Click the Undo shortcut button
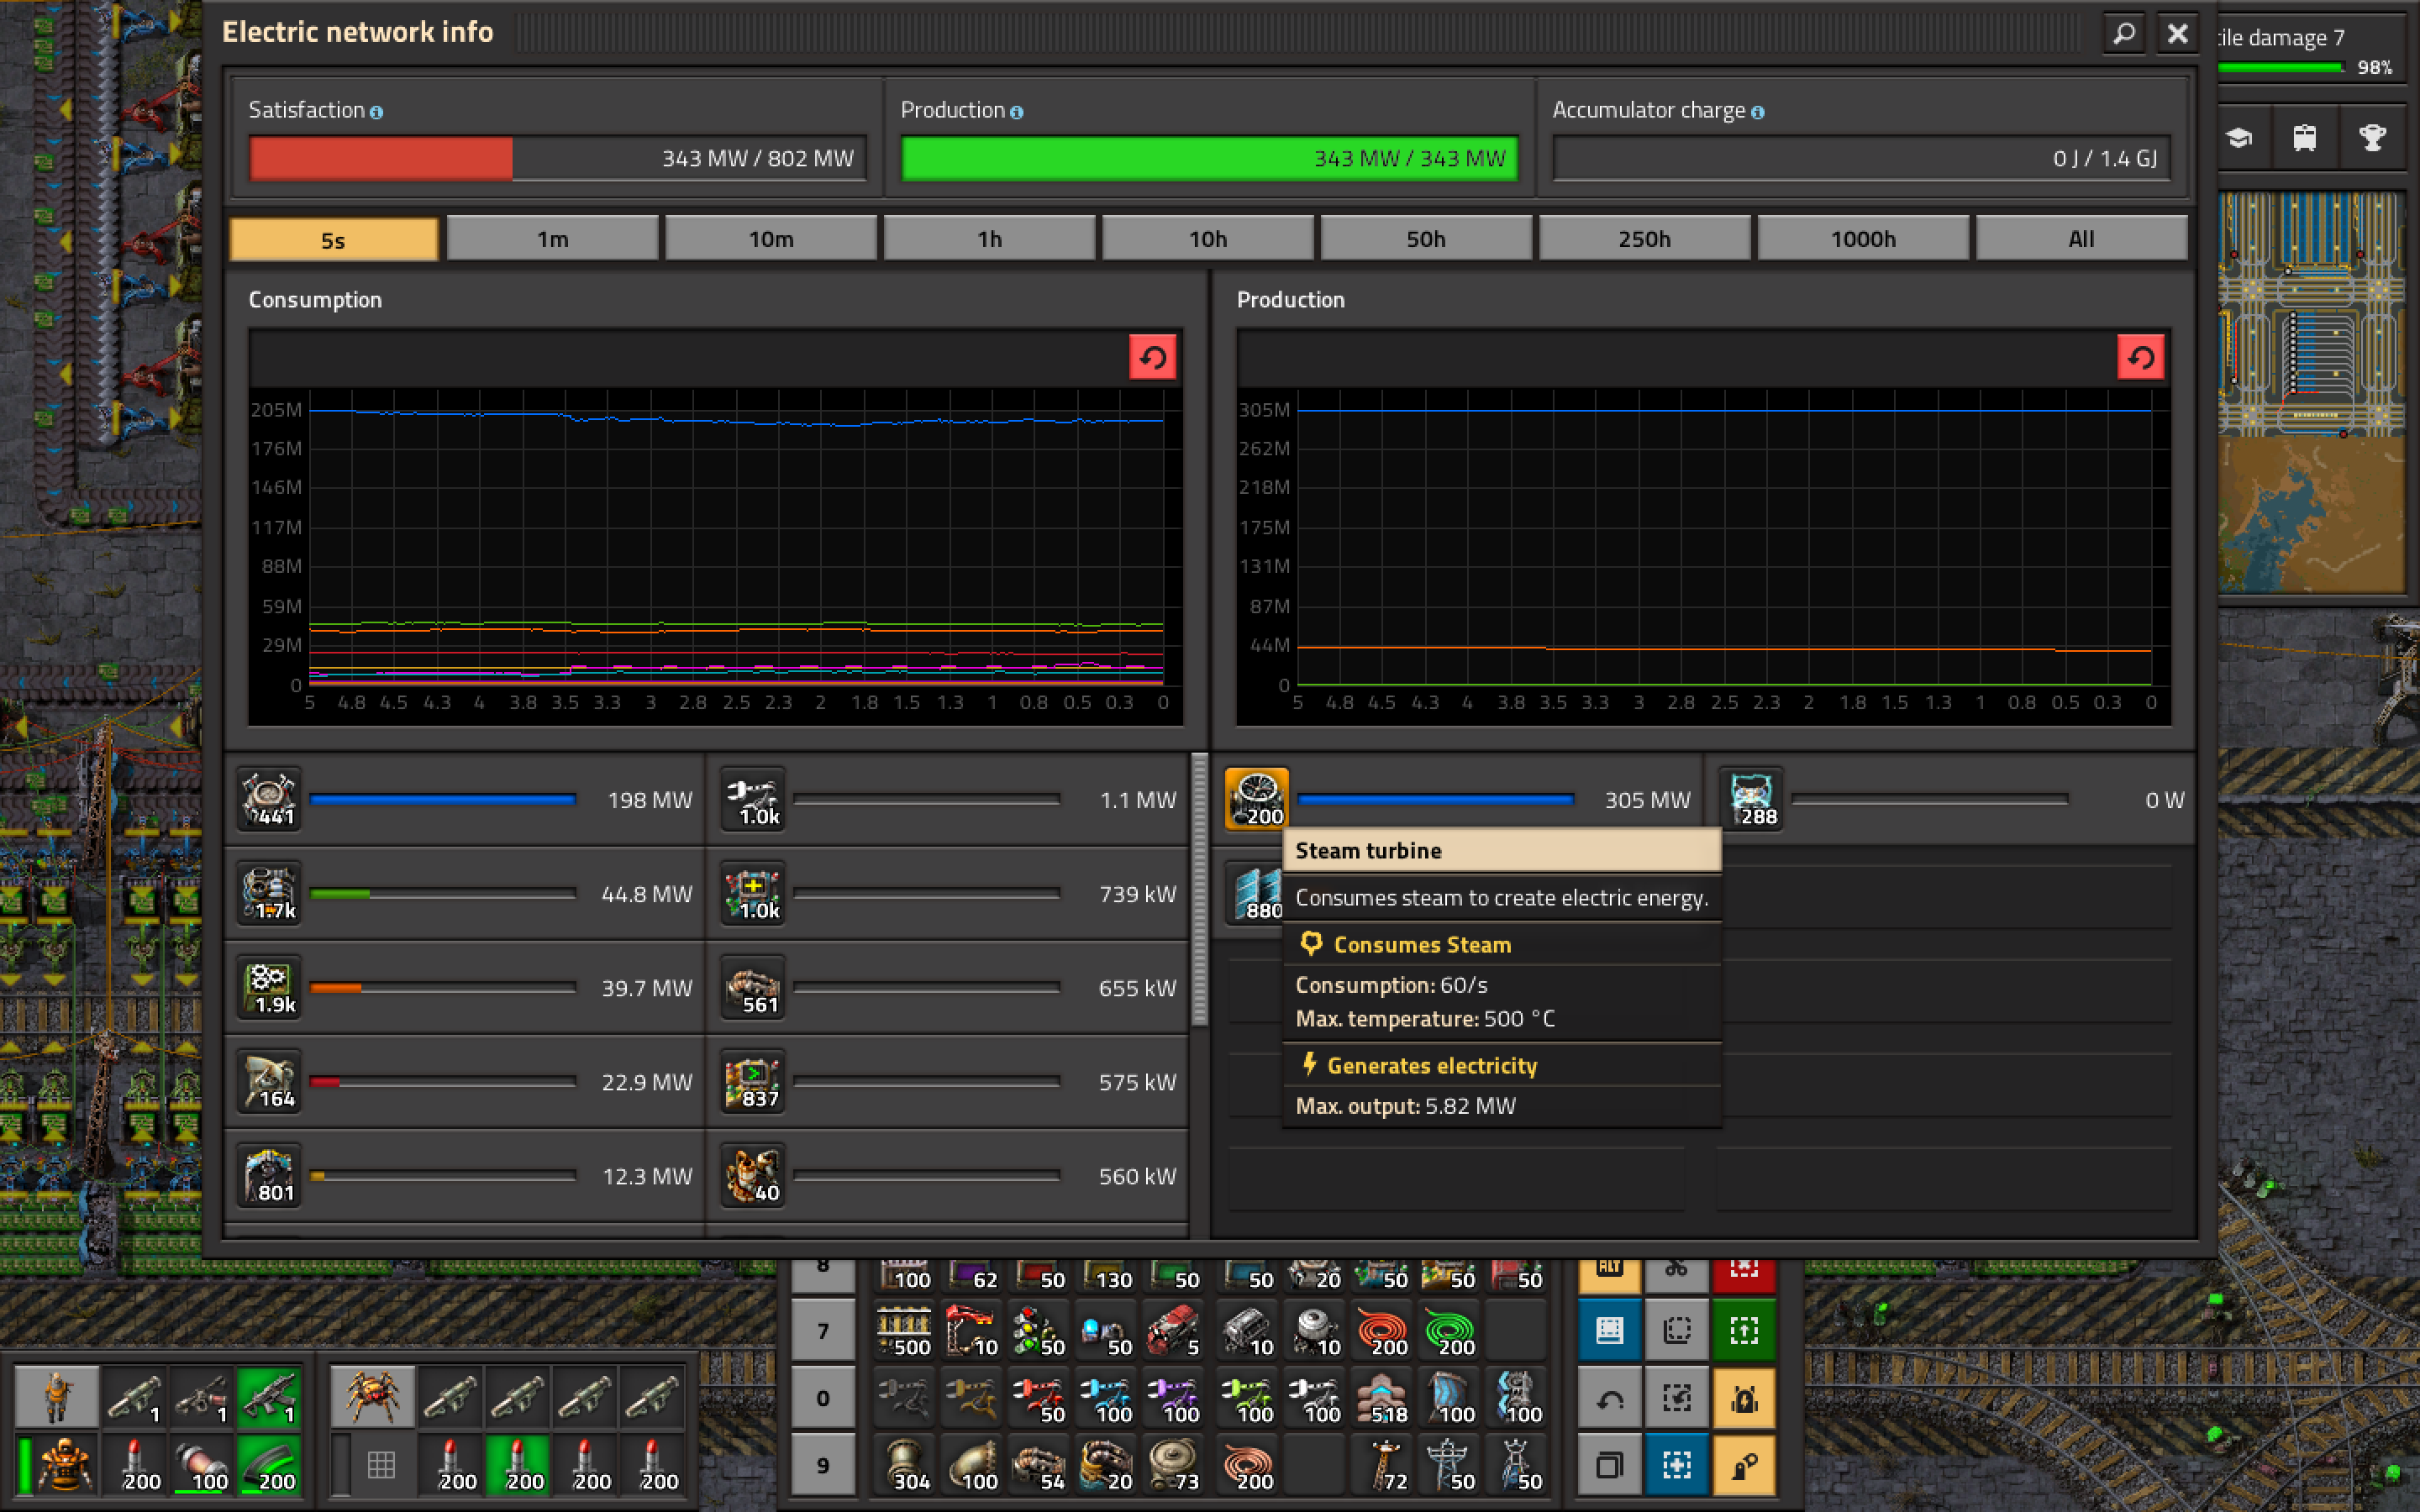The image size is (2420, 1512). [x=1609, y=1398]
